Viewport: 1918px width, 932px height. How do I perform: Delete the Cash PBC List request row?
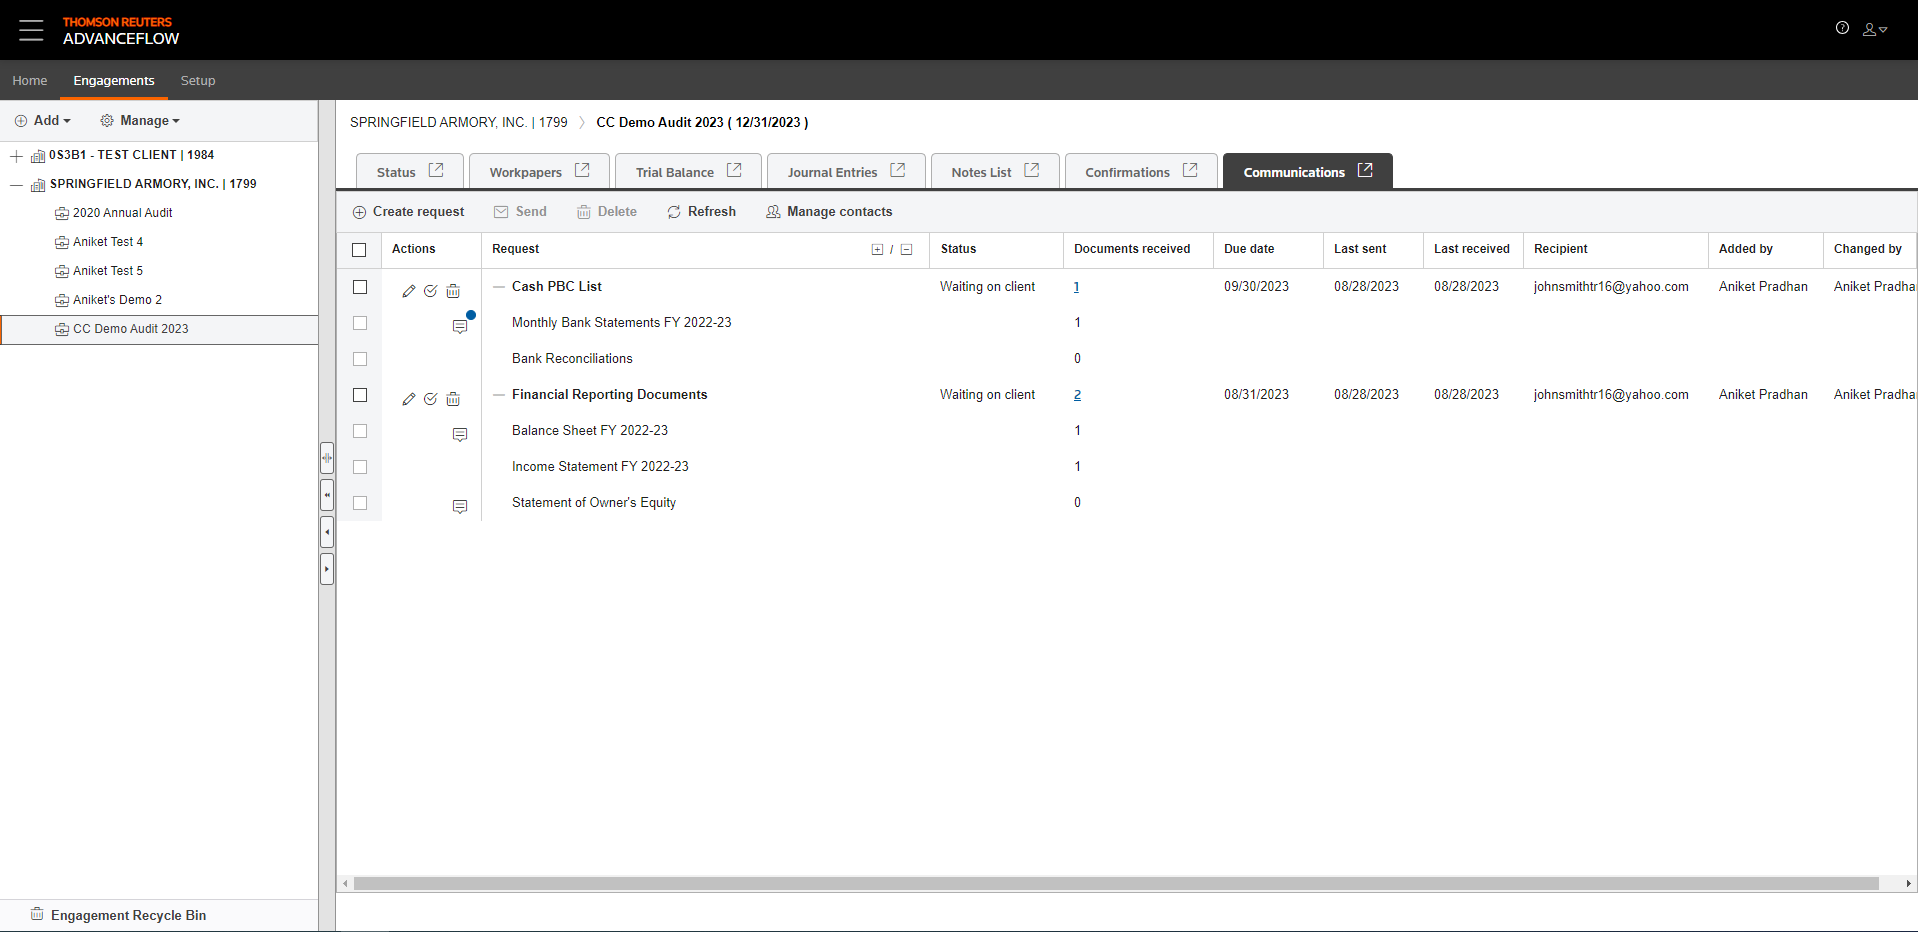coord(453,291)
